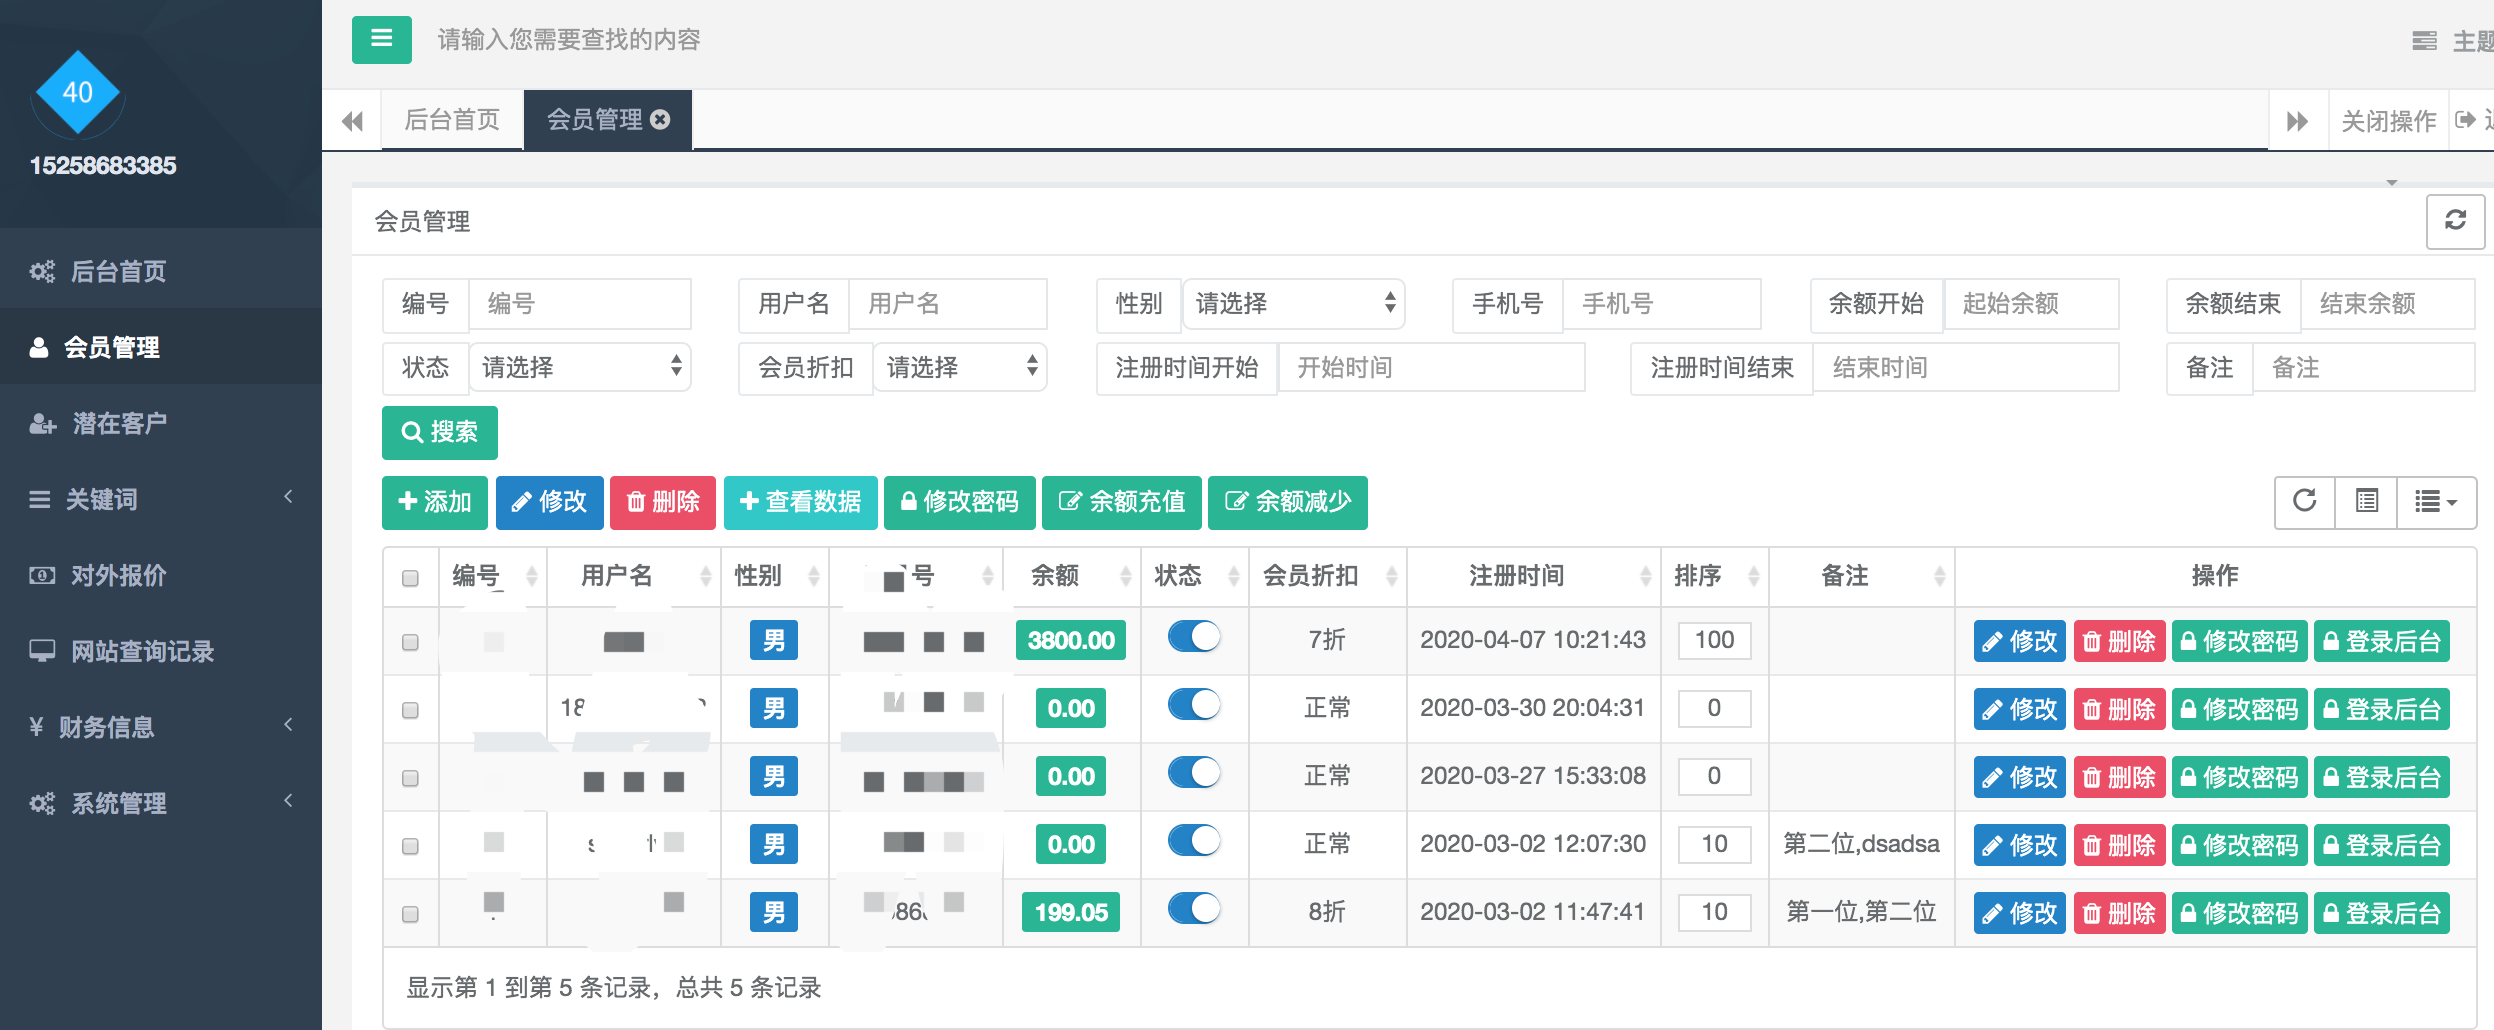
Task: Open 对外报价 in the sidebar
Action: coord(161,575)
